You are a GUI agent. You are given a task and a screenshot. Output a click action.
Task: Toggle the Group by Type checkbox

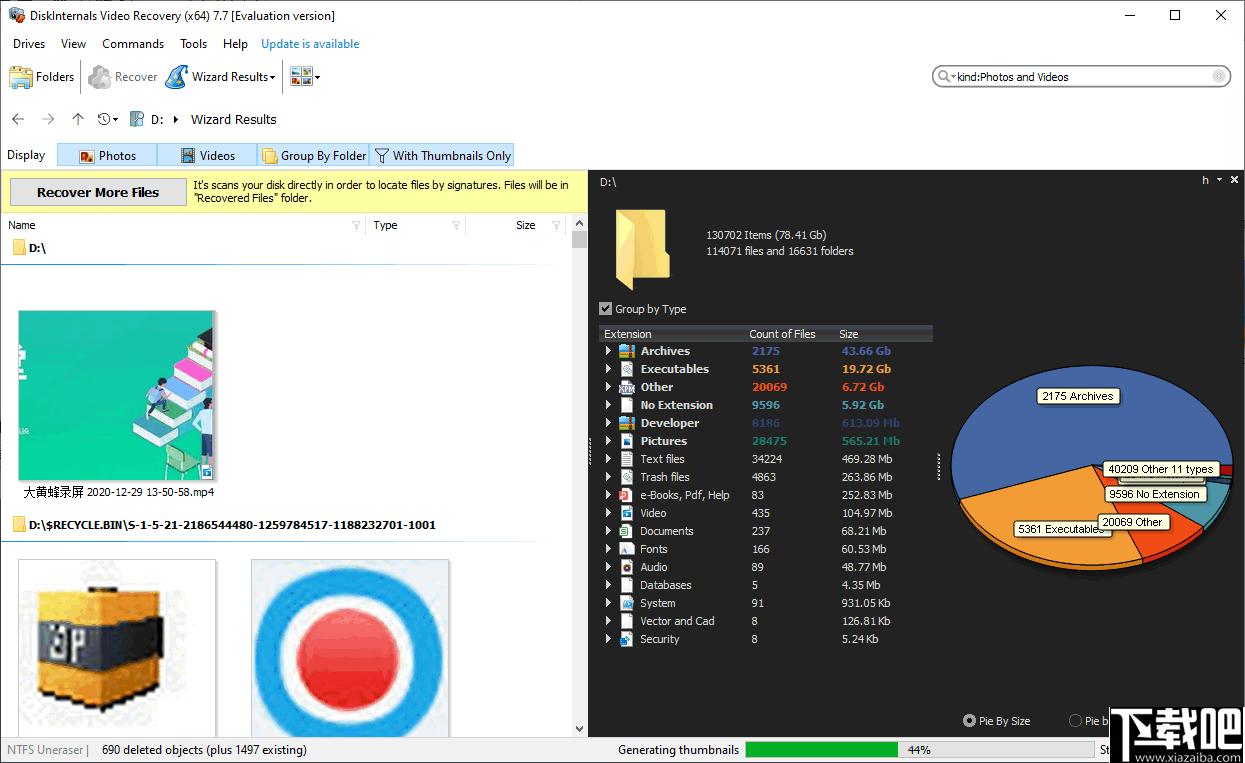(605, 309)
